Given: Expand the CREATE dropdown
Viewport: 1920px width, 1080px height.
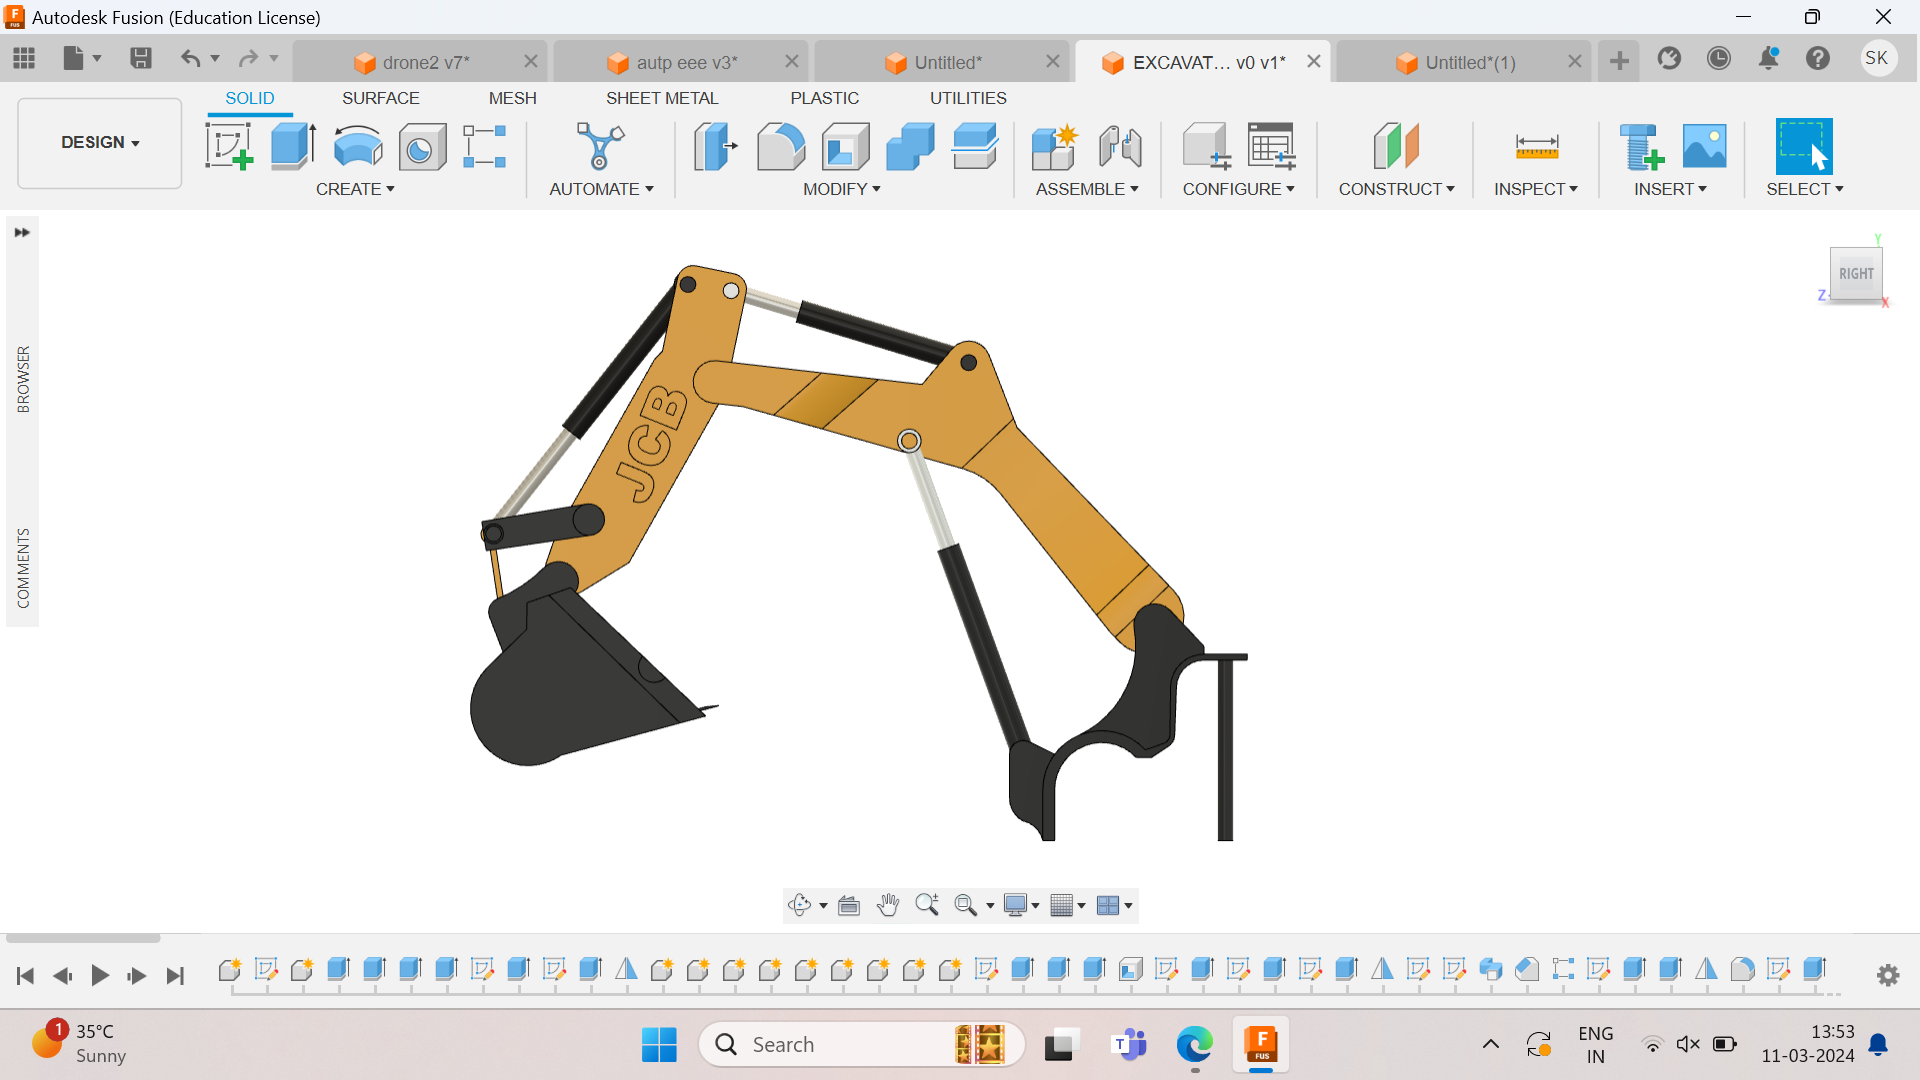Looking at the screenshot, I should pyautogui.click(x=355, y=189).
